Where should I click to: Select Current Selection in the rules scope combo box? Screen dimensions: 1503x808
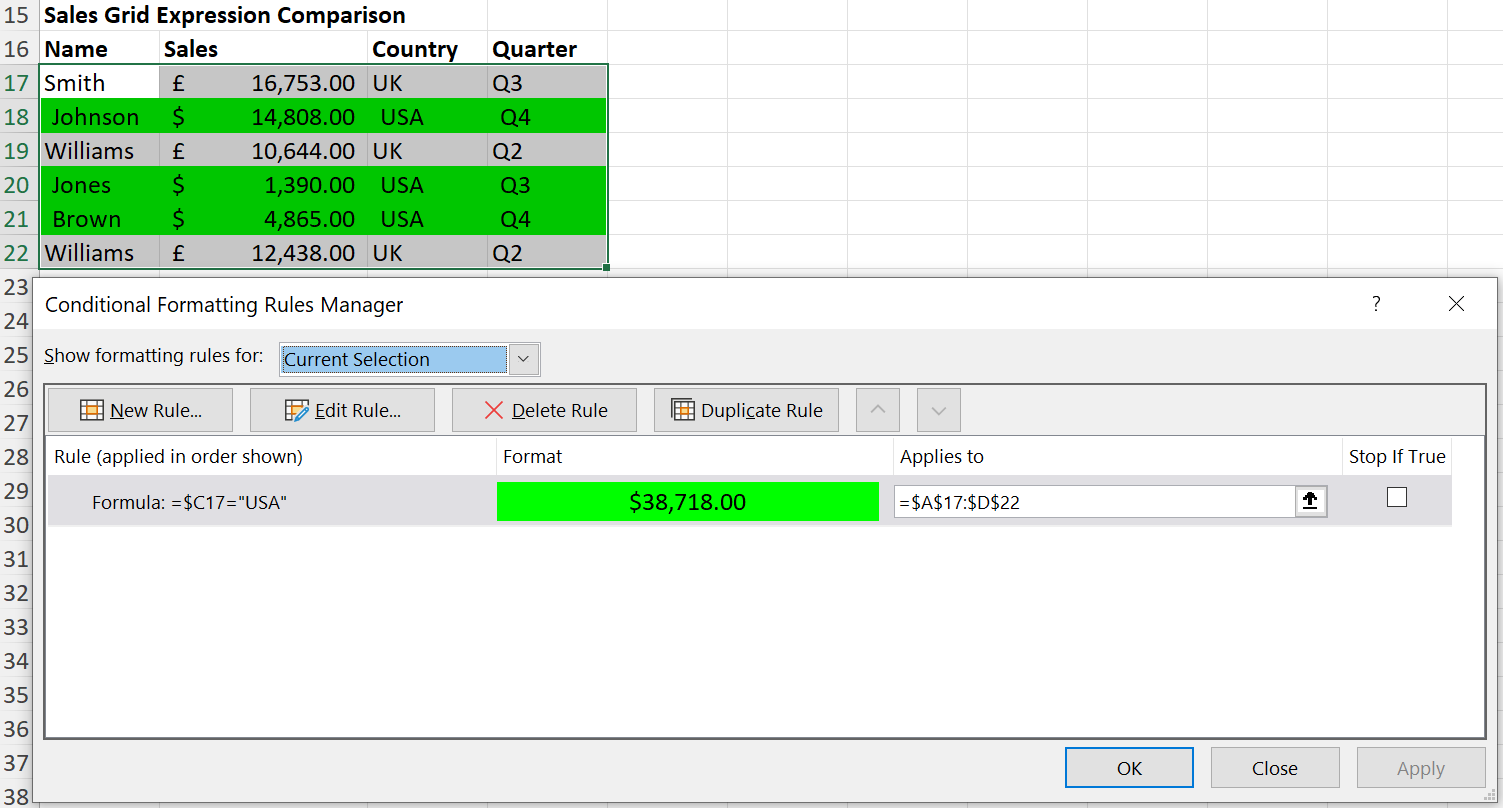click(395, 359)
